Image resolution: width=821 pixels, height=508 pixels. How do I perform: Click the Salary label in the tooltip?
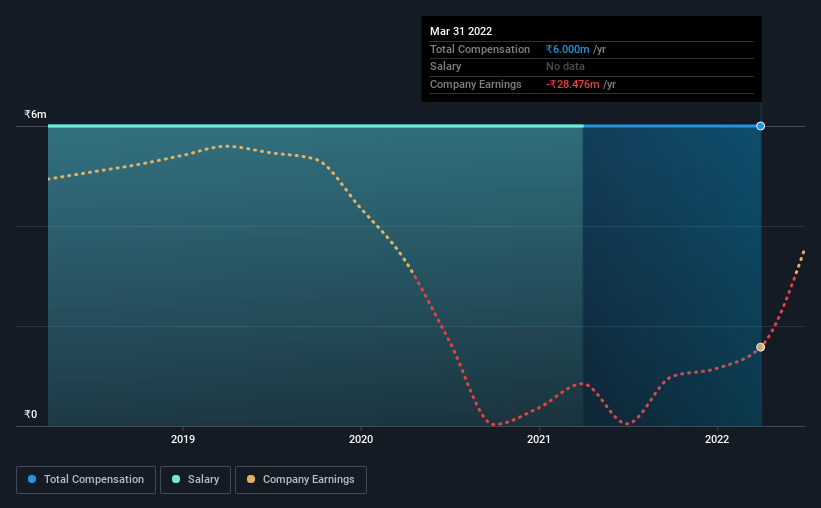pos(446,67)
